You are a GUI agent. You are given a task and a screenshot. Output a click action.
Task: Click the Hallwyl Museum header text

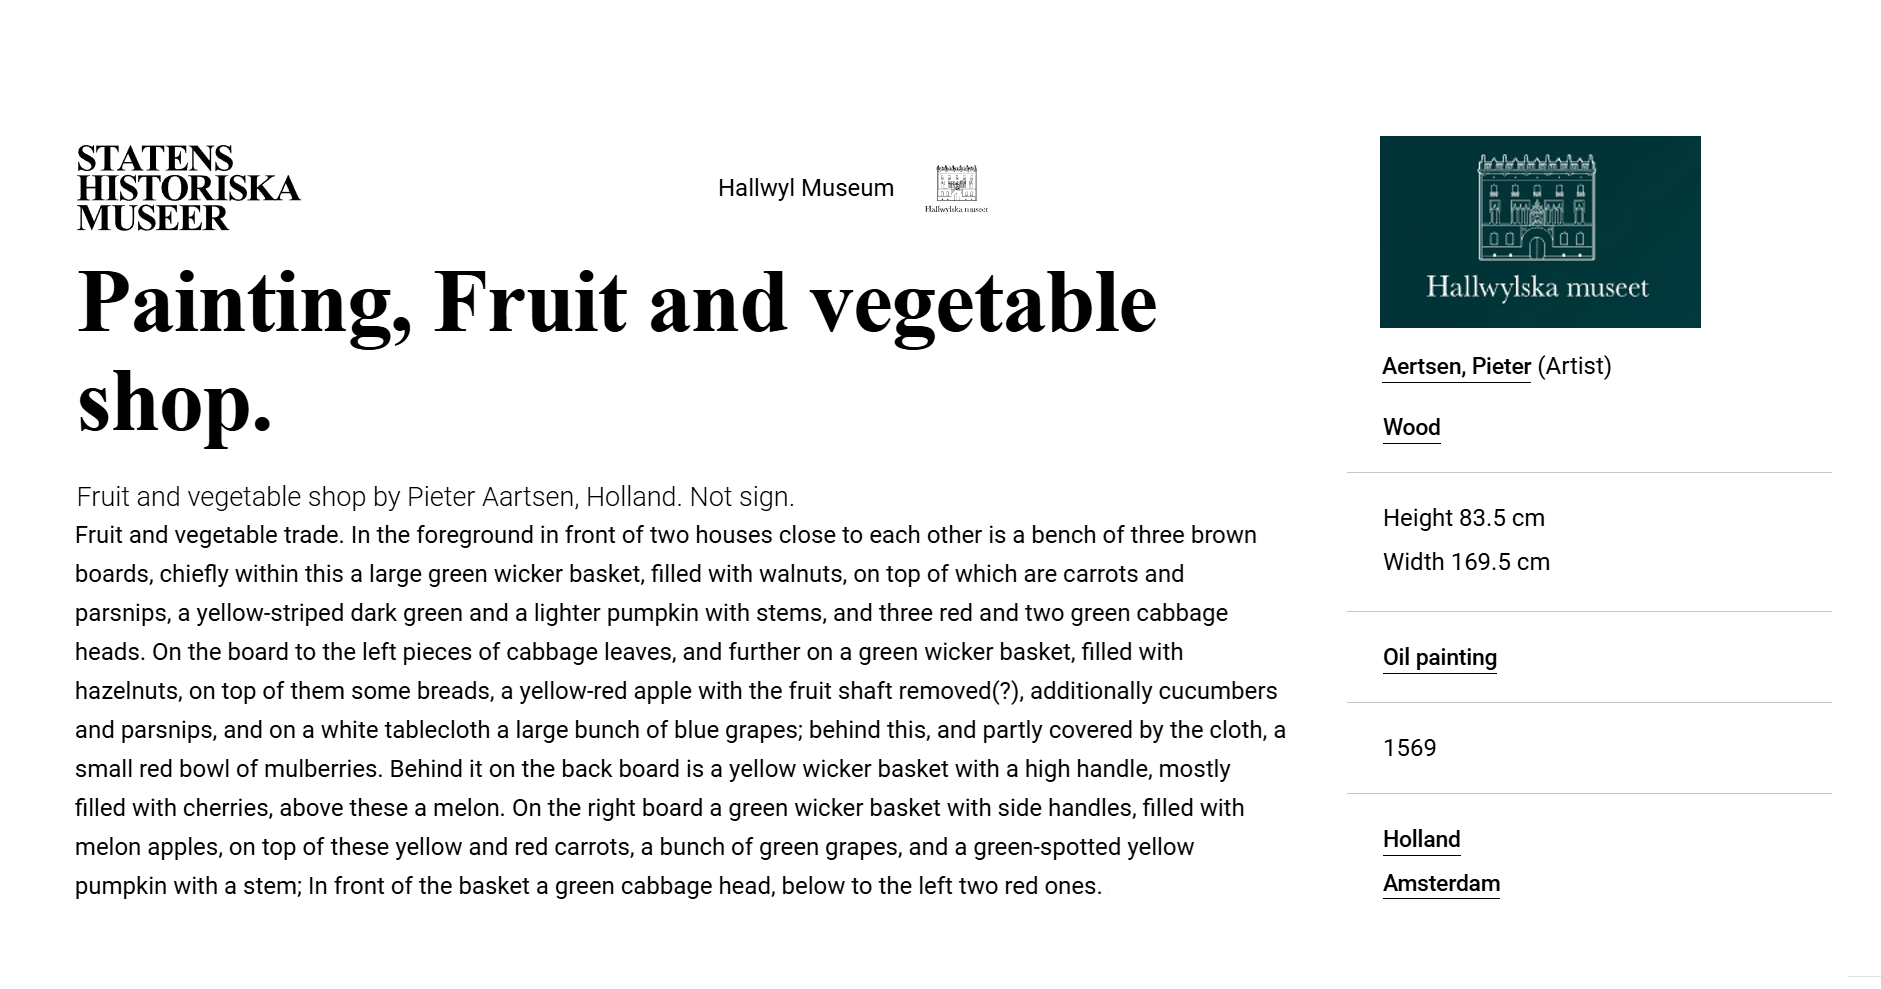[x=805, y=188]
